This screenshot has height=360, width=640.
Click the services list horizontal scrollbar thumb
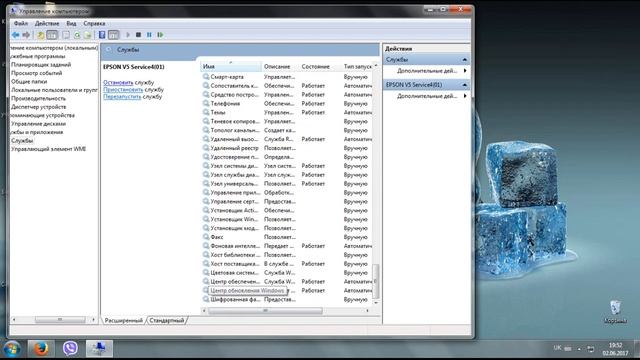coord(265,311)
